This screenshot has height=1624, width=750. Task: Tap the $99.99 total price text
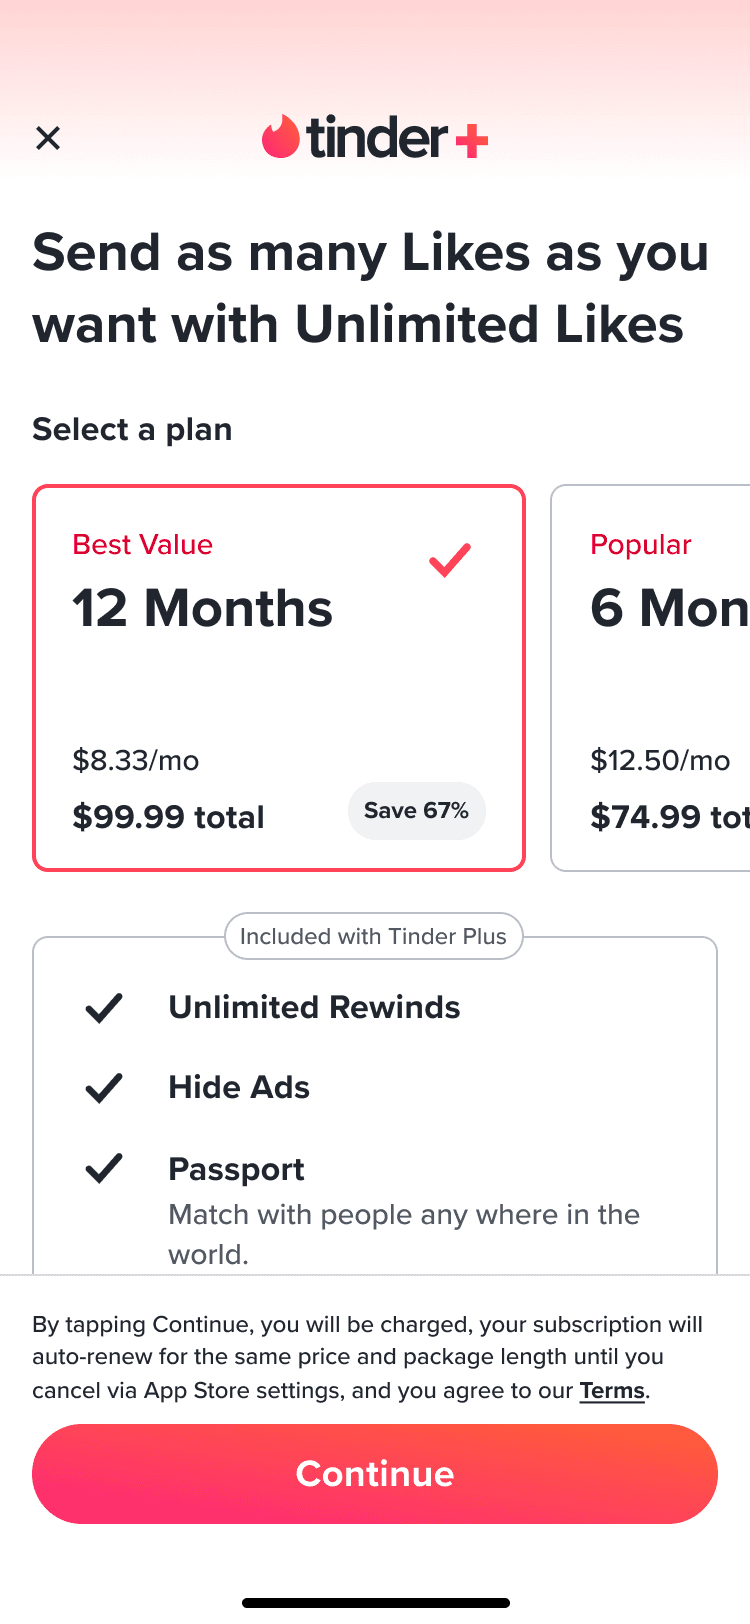(168, 817)
